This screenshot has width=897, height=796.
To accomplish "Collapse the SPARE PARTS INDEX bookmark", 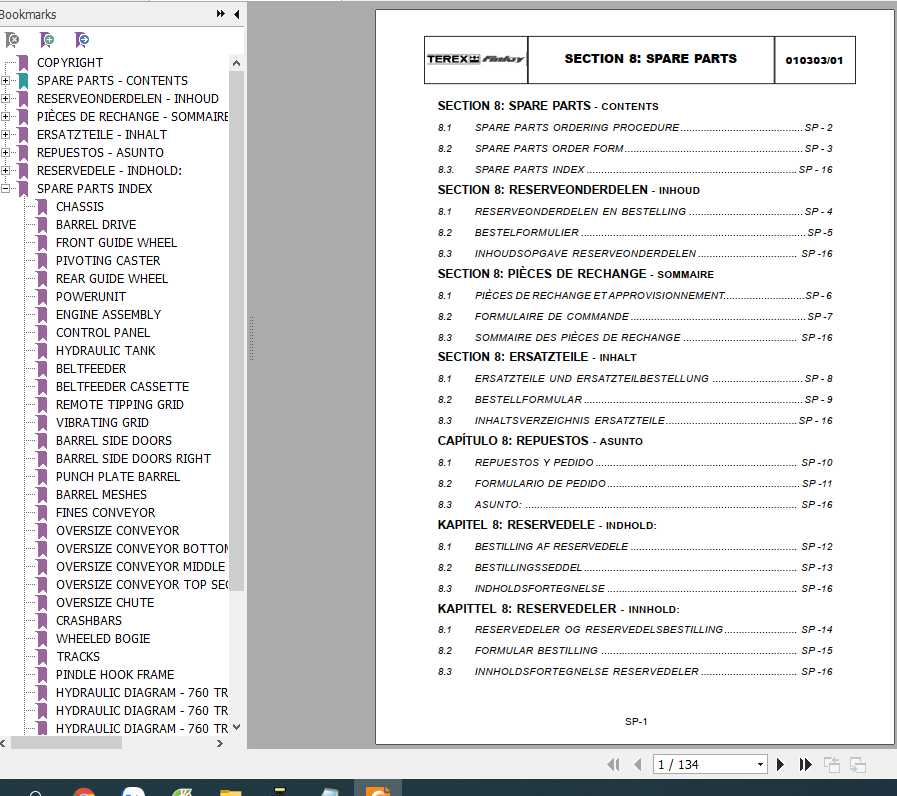I will [x=5, y=189].
